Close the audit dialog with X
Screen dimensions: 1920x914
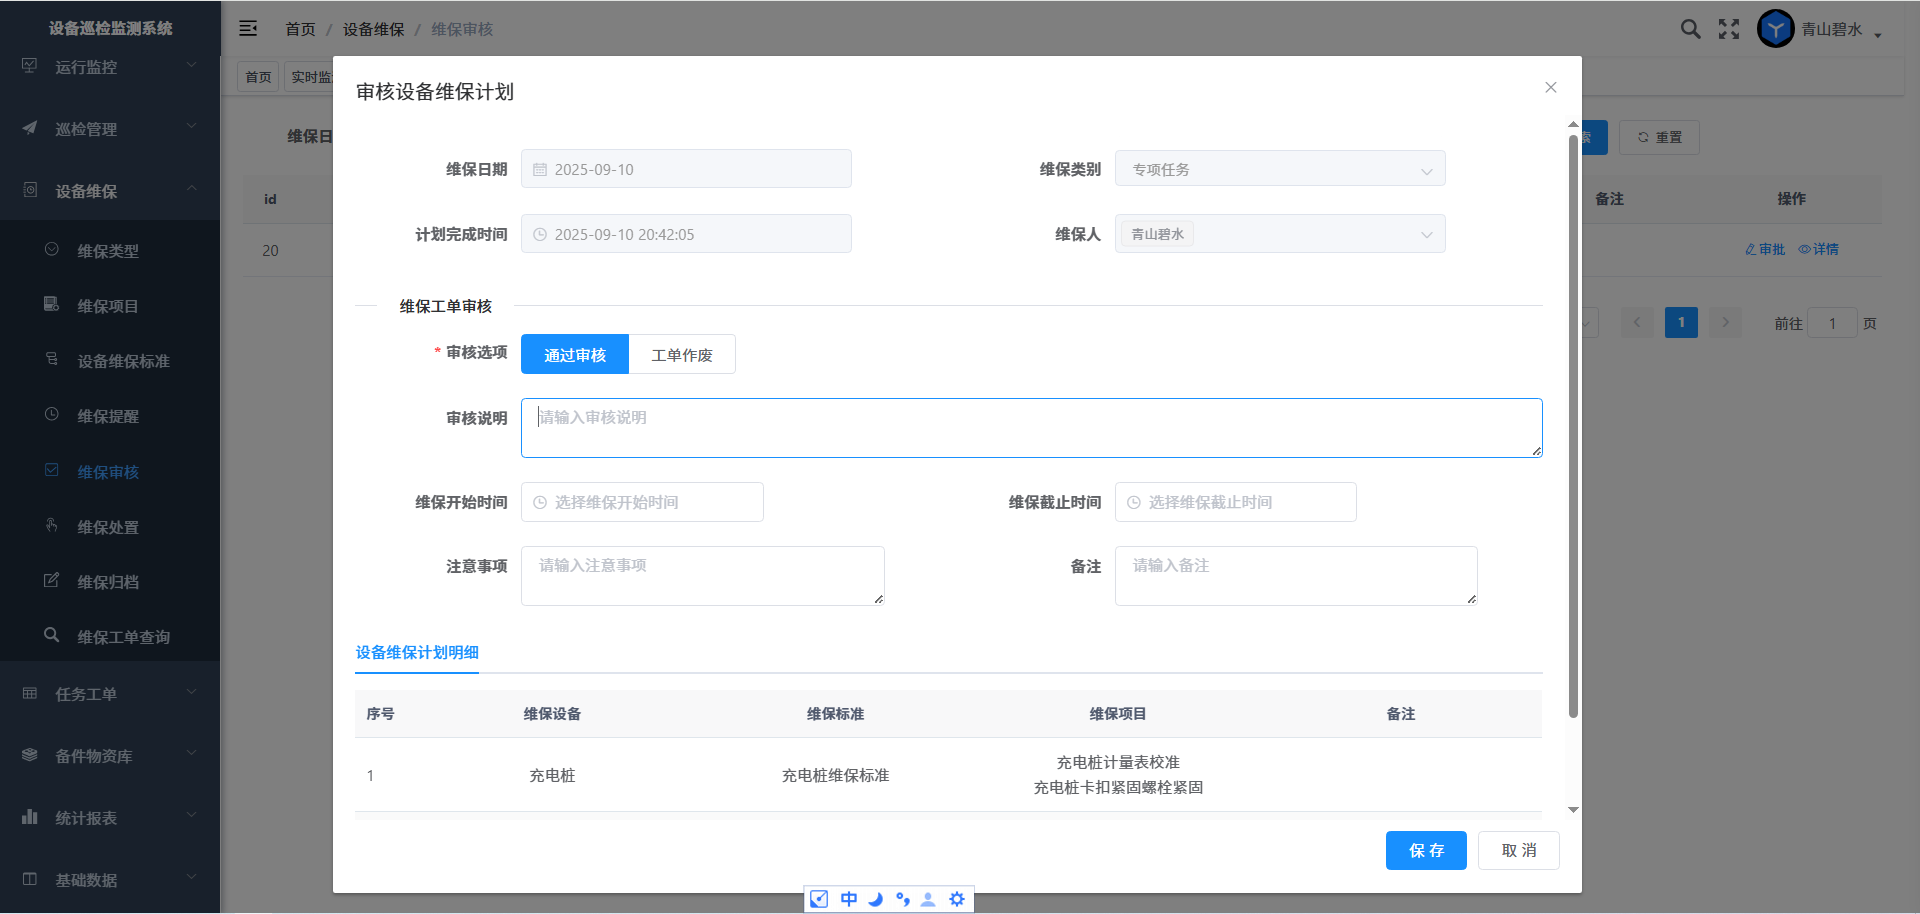(1550, 88)
